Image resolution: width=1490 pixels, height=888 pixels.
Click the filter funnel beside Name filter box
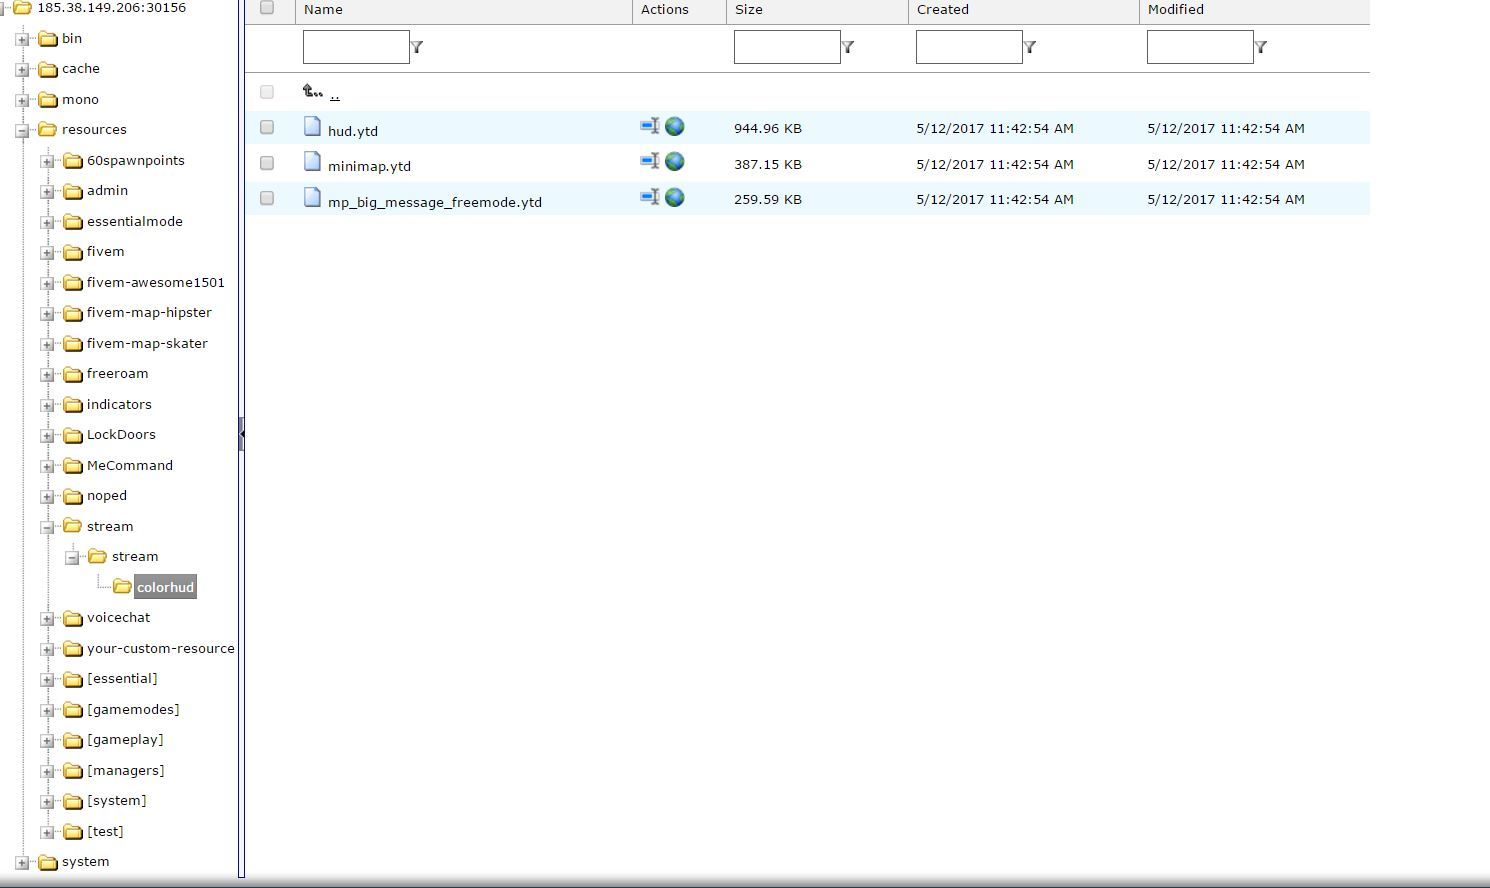click(x=417, y=47)
